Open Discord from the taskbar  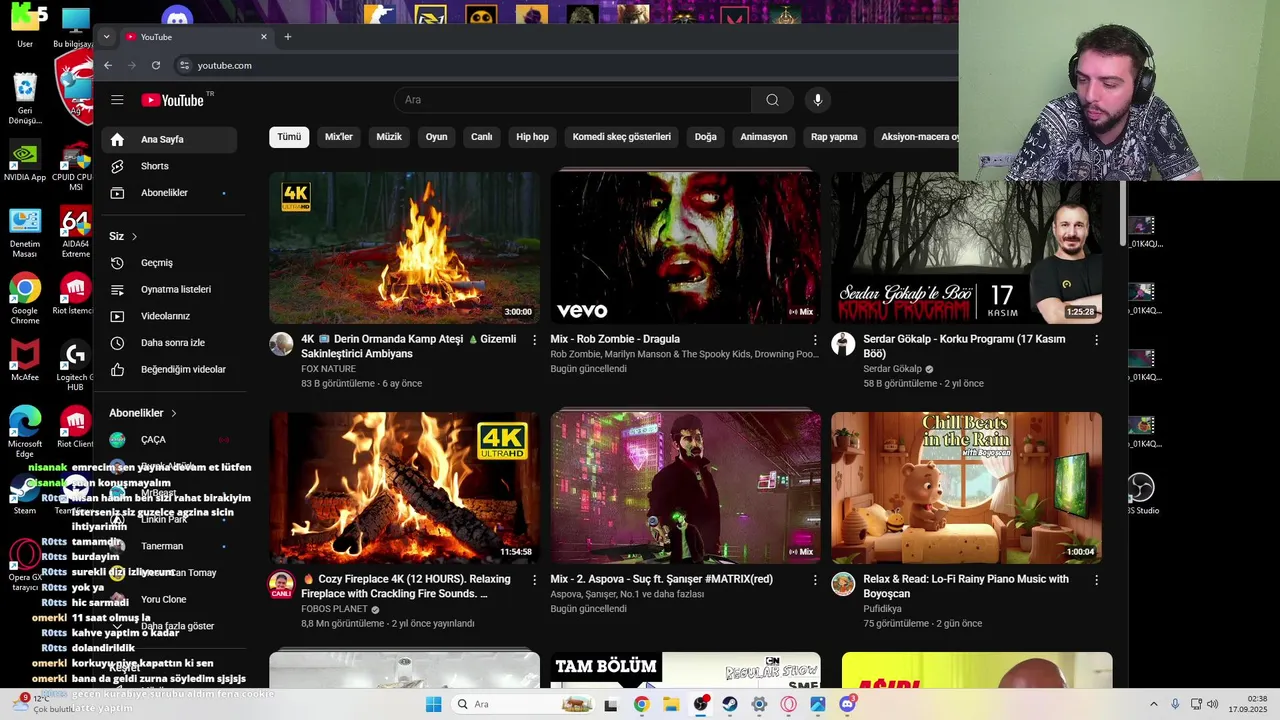[848, 704]
